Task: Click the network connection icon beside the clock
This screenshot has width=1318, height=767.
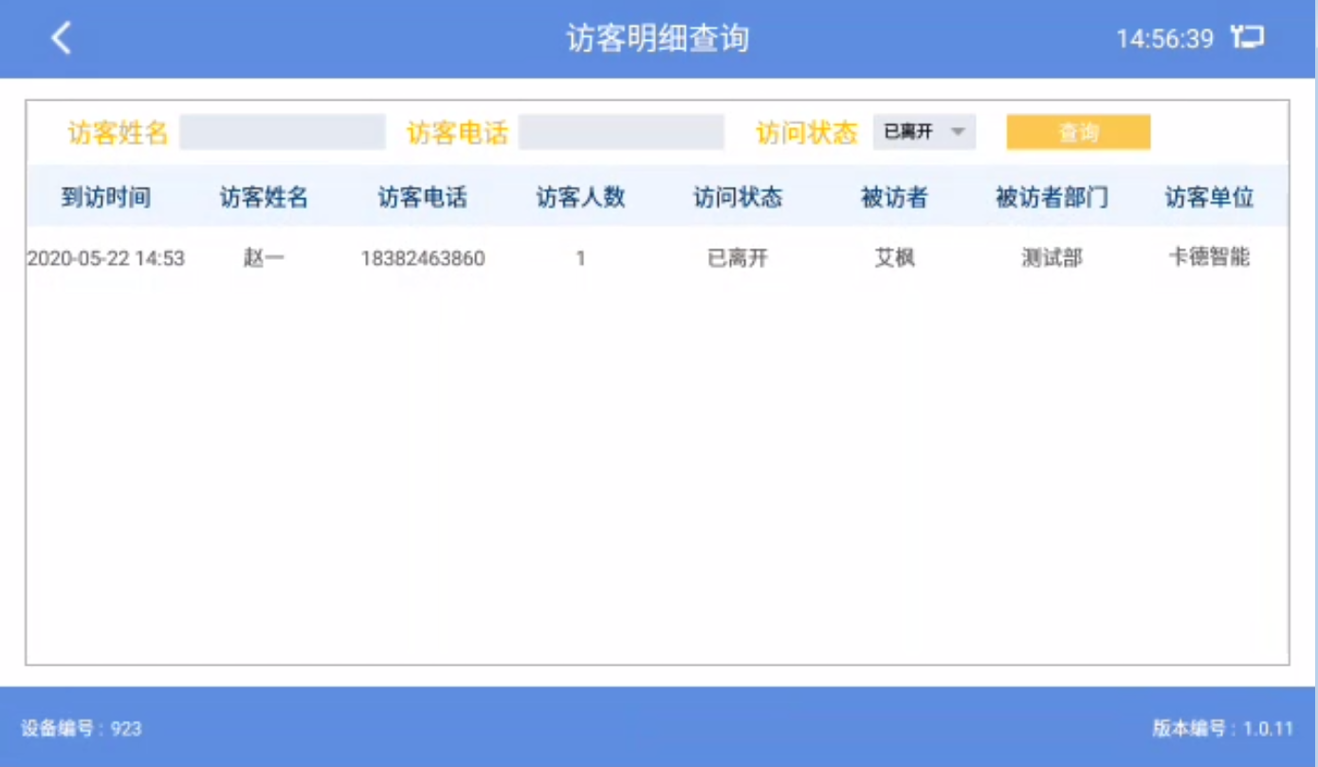Action: point(1247,38)
